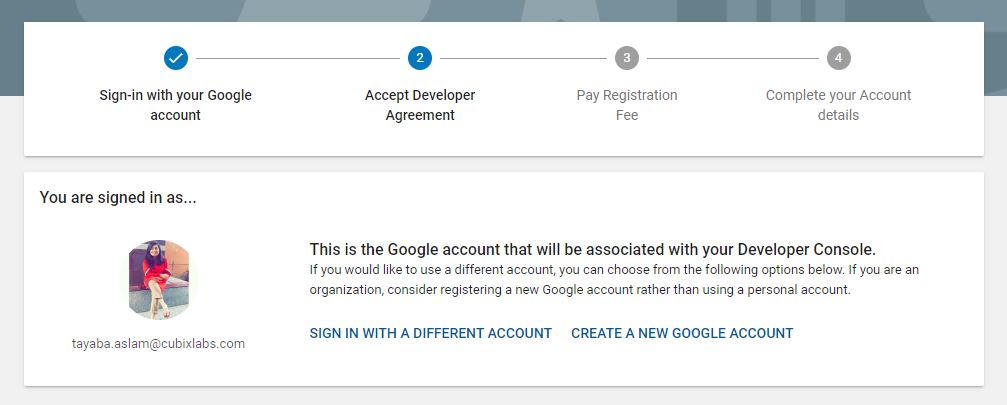The image size is (1007, 405).
Task: Click the completed step 1 checkmark icon
Action: [x=176, y=58]
